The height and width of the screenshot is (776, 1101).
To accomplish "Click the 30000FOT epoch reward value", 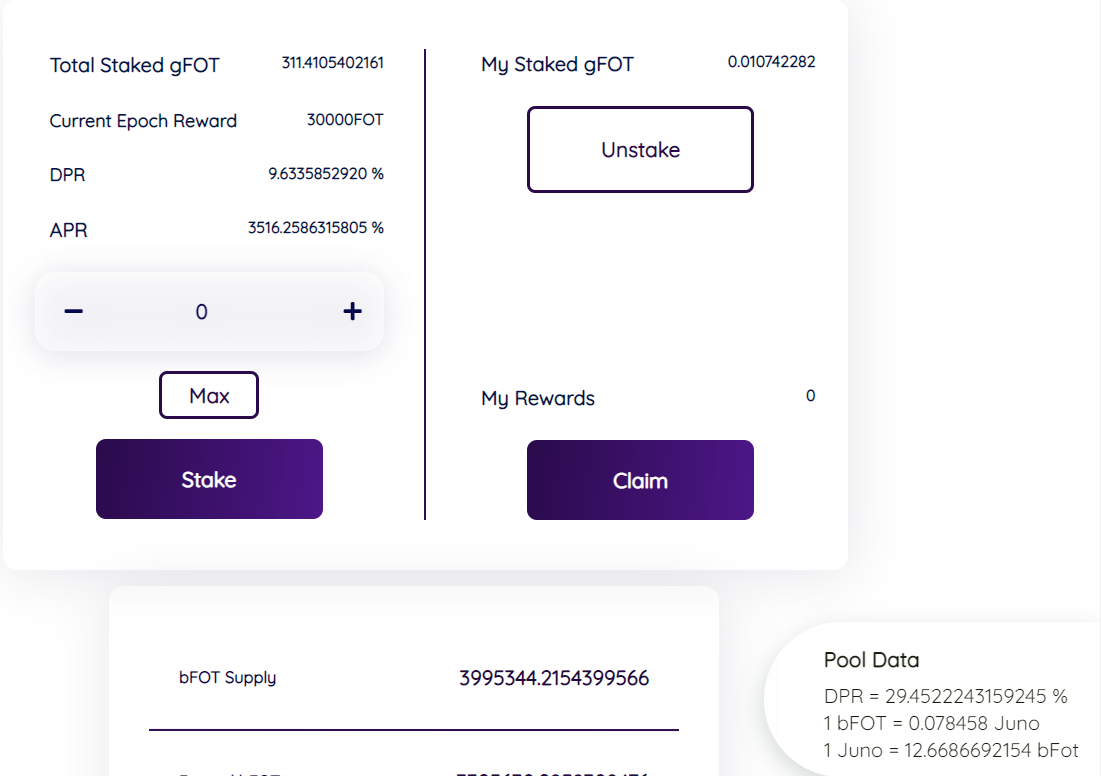I will pyautogui.click(x=345, y=120).
